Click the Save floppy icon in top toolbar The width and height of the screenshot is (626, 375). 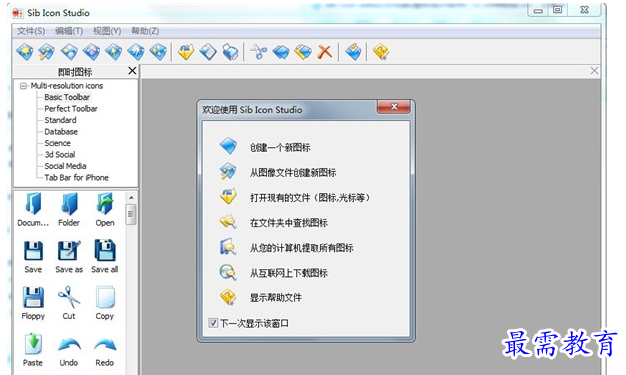tap(208, 52)
